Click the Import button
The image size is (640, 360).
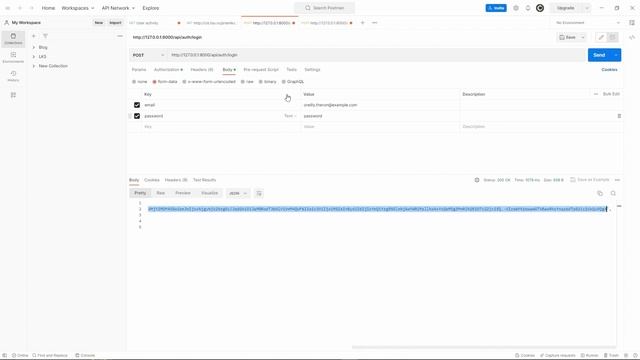click(x=115, y=23)
